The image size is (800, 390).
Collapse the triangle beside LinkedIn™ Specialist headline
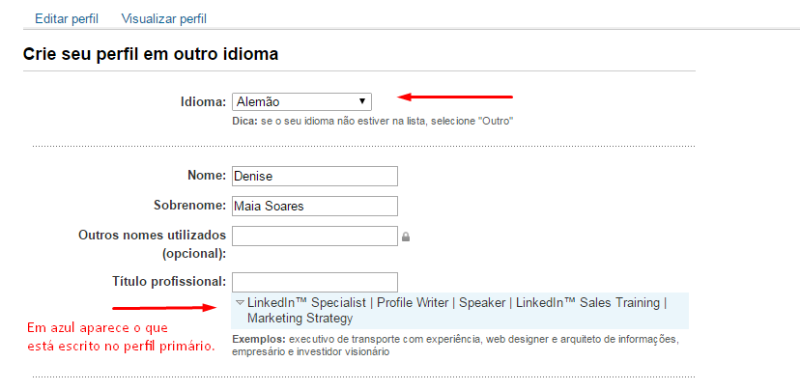(x=240, y=303)
